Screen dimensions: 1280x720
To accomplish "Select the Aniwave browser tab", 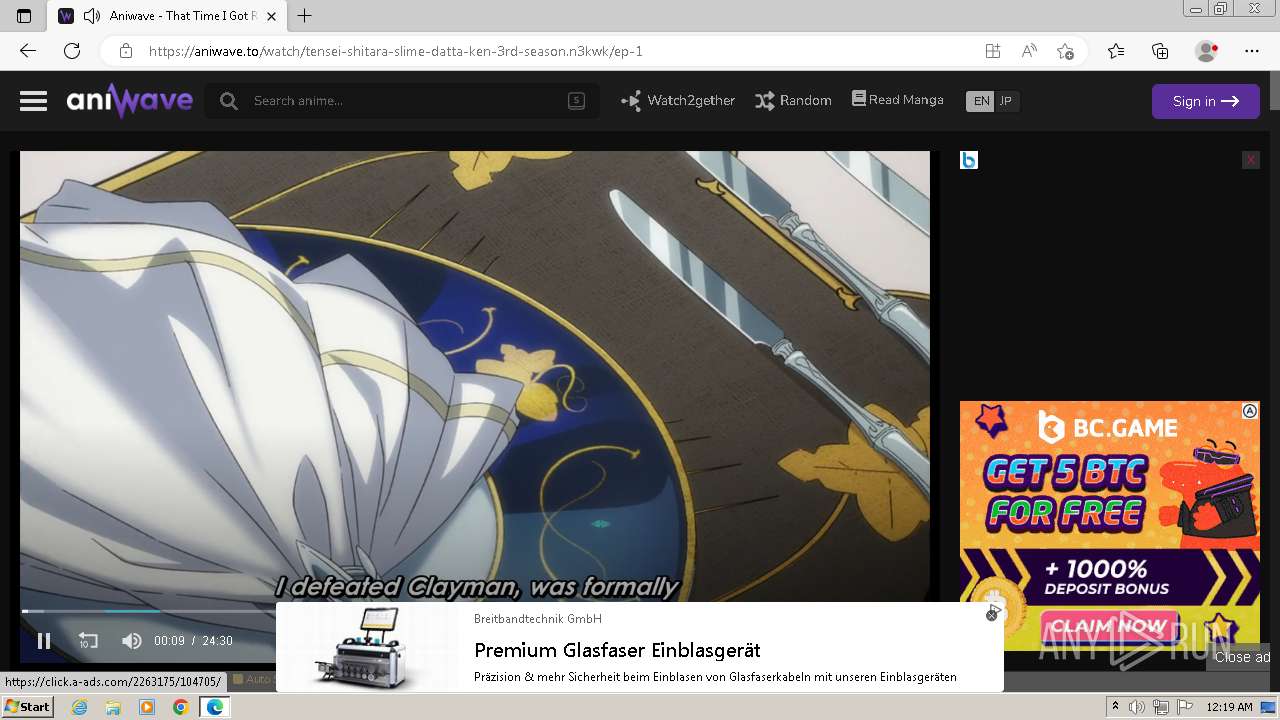I will (x=166, y=16).
